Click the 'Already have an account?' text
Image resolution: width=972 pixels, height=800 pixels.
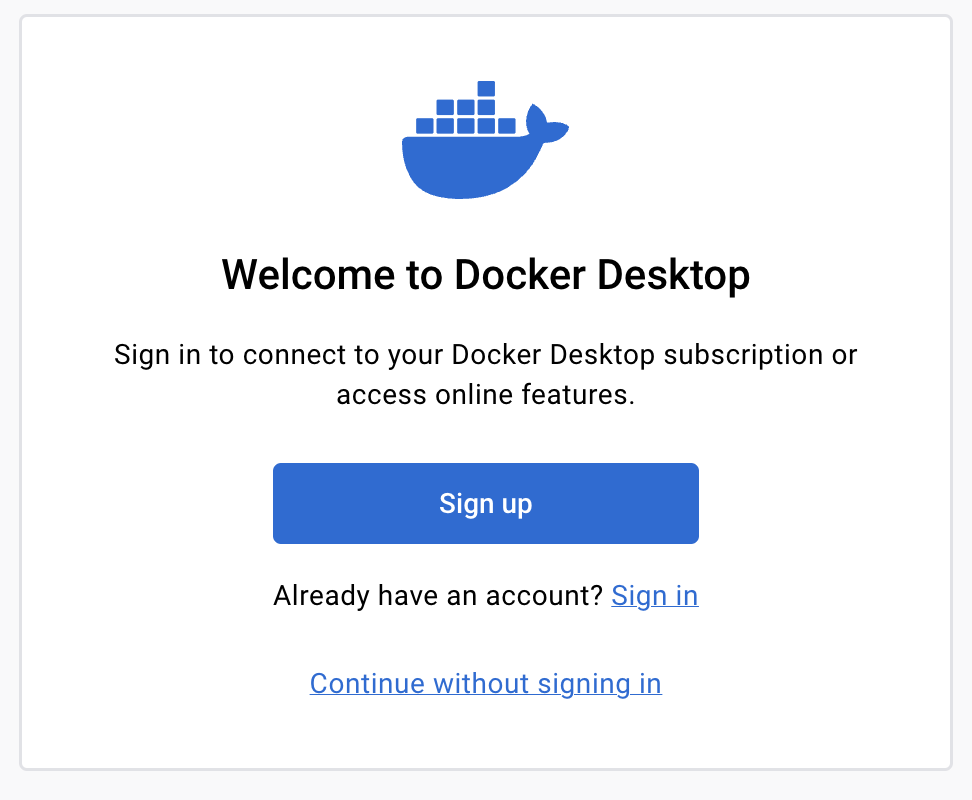(x=438, y=596)
